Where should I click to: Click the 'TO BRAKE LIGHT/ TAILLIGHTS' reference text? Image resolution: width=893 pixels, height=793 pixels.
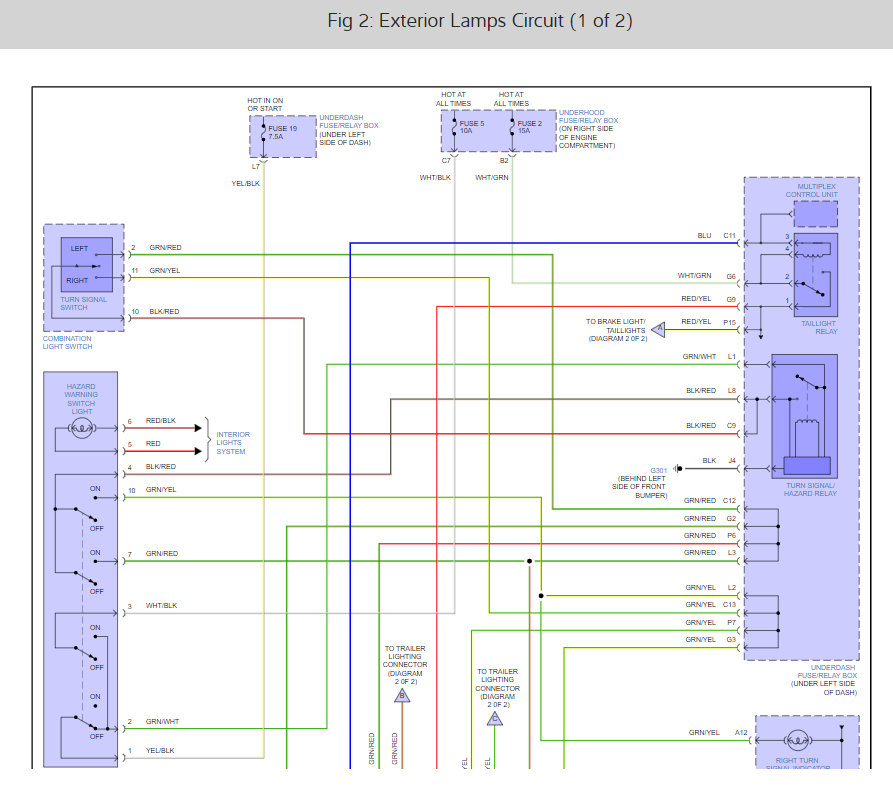[x=616, y=326]
